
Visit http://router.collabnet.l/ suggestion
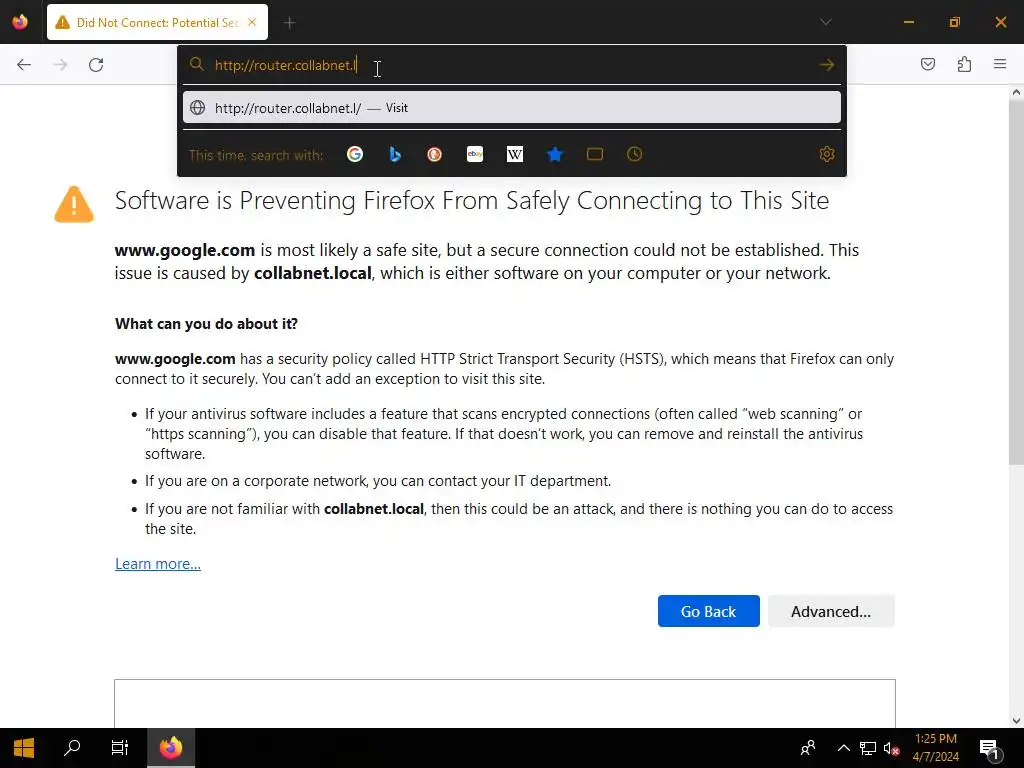coord(511,108)
